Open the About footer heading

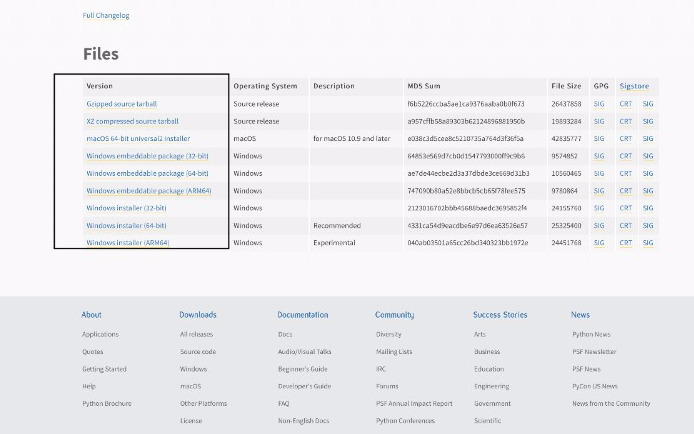(91, 315)
